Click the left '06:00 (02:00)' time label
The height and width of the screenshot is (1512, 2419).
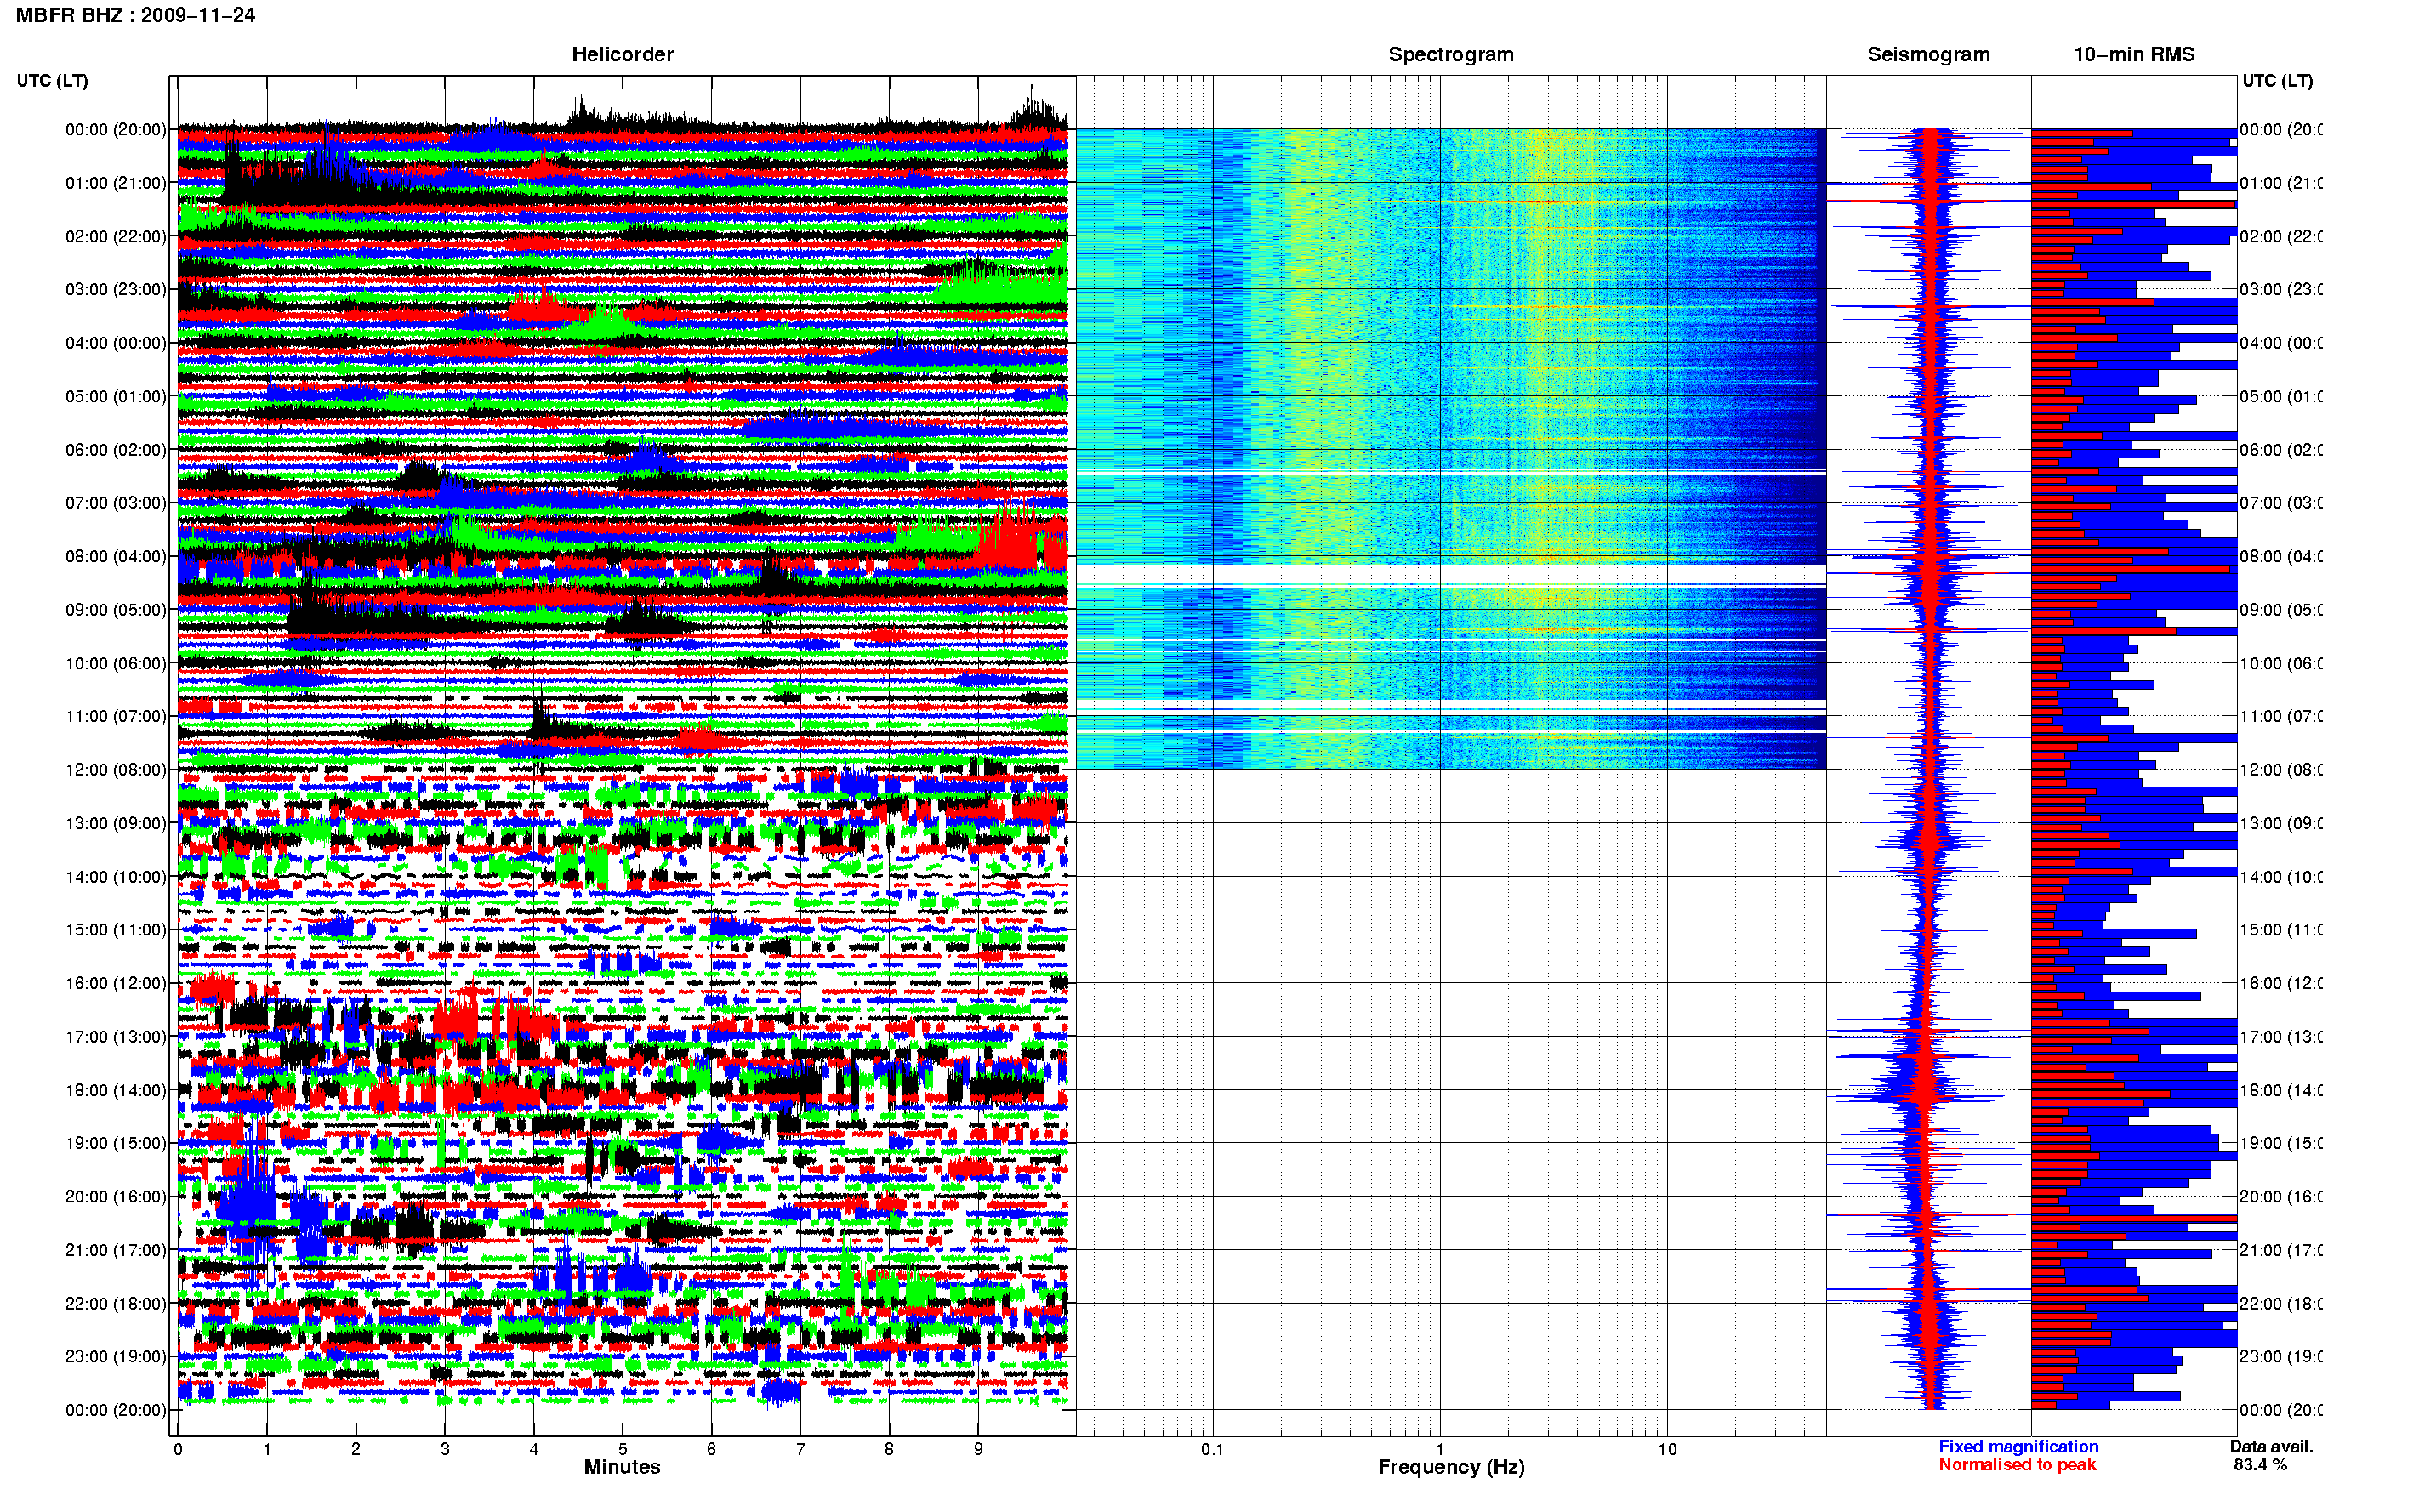pos(116,450)
